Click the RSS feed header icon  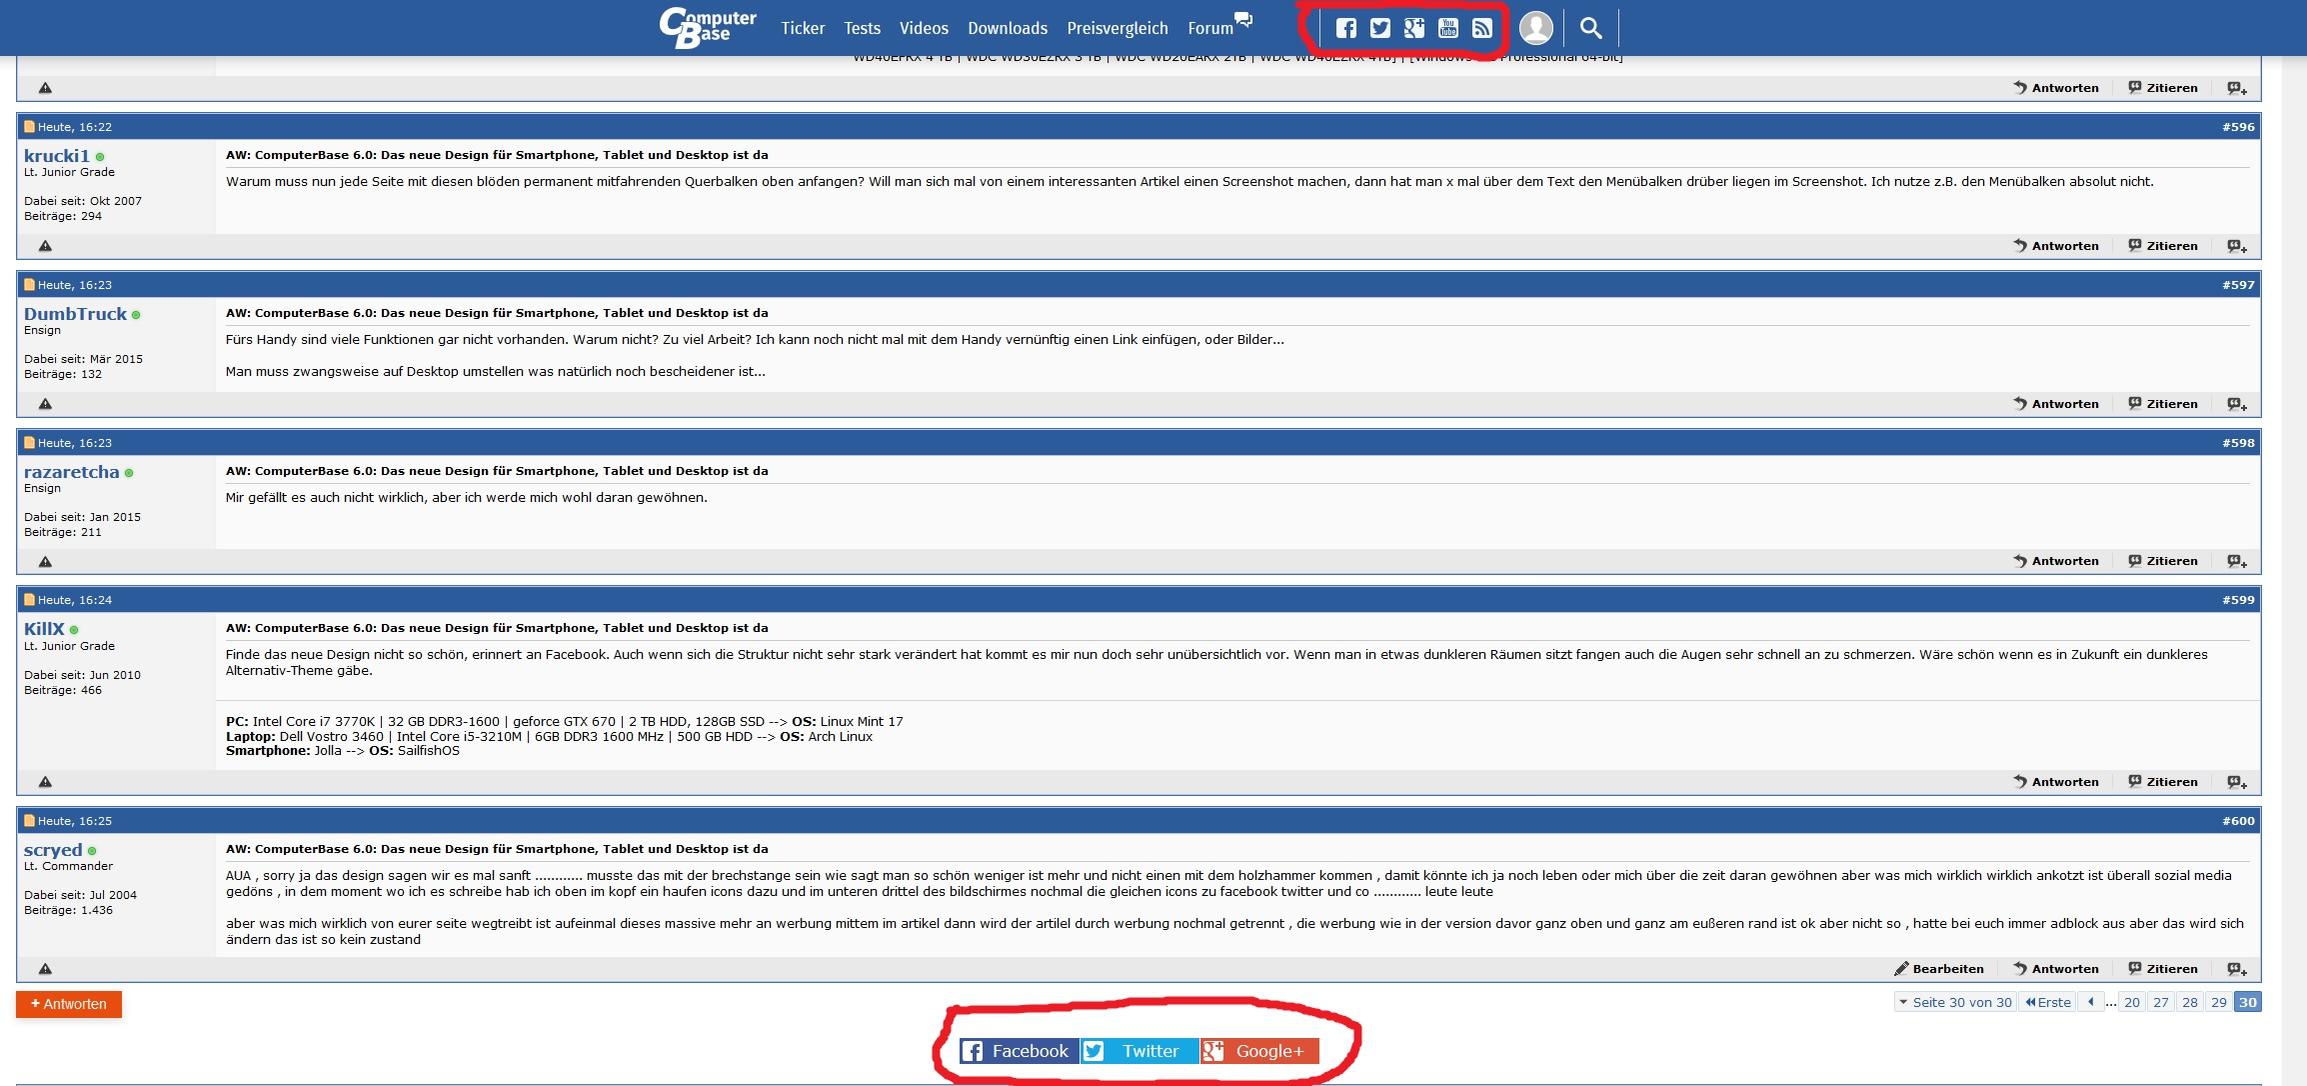coord(1482,28)
